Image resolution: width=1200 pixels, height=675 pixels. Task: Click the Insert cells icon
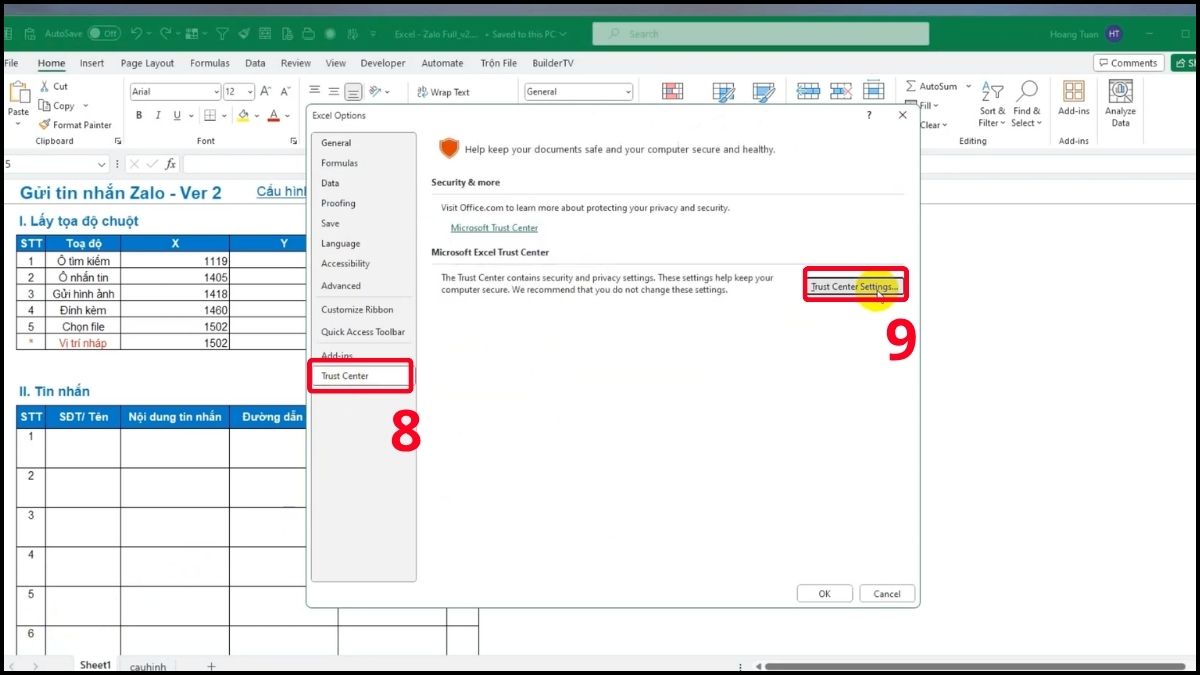tap(807, 91)
